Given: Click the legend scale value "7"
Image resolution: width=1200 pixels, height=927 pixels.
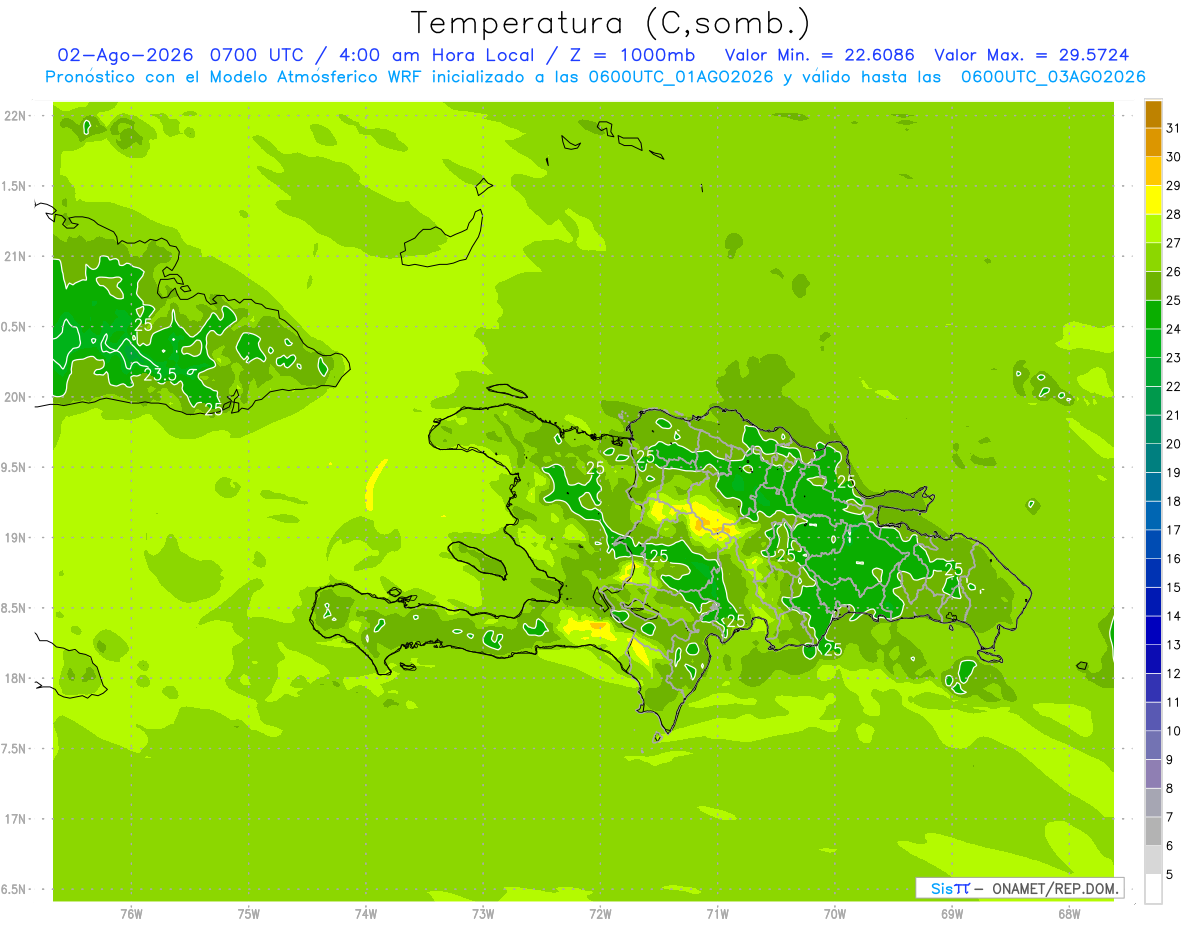Looking at the screenshot, I should point(1170,817).
